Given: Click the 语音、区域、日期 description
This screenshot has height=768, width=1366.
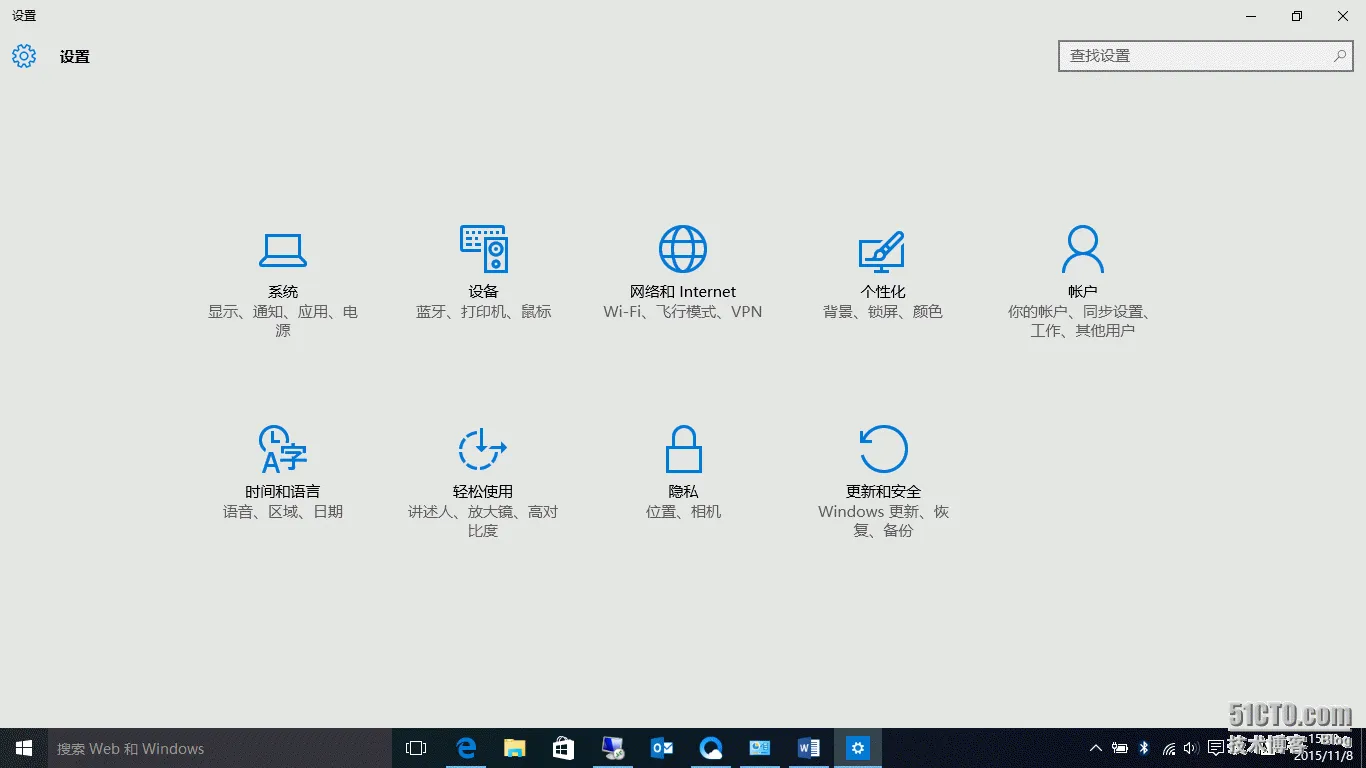Looking at the screenshot, I should point(283,512).
